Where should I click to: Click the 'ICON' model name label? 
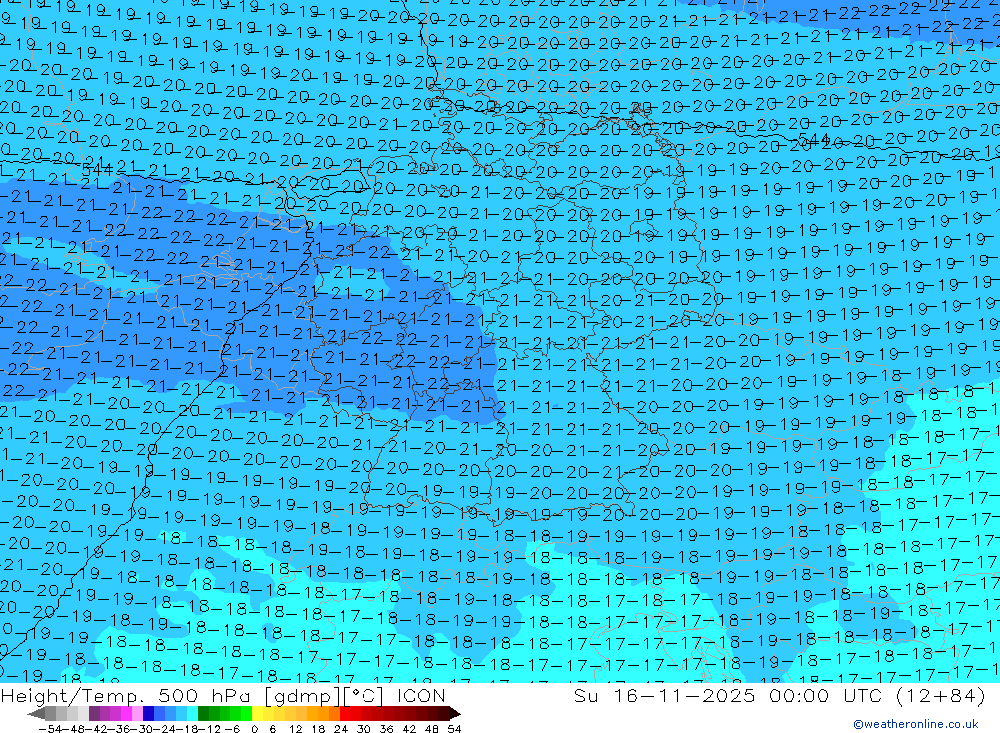pyautogui.click(x=421, y=695)
